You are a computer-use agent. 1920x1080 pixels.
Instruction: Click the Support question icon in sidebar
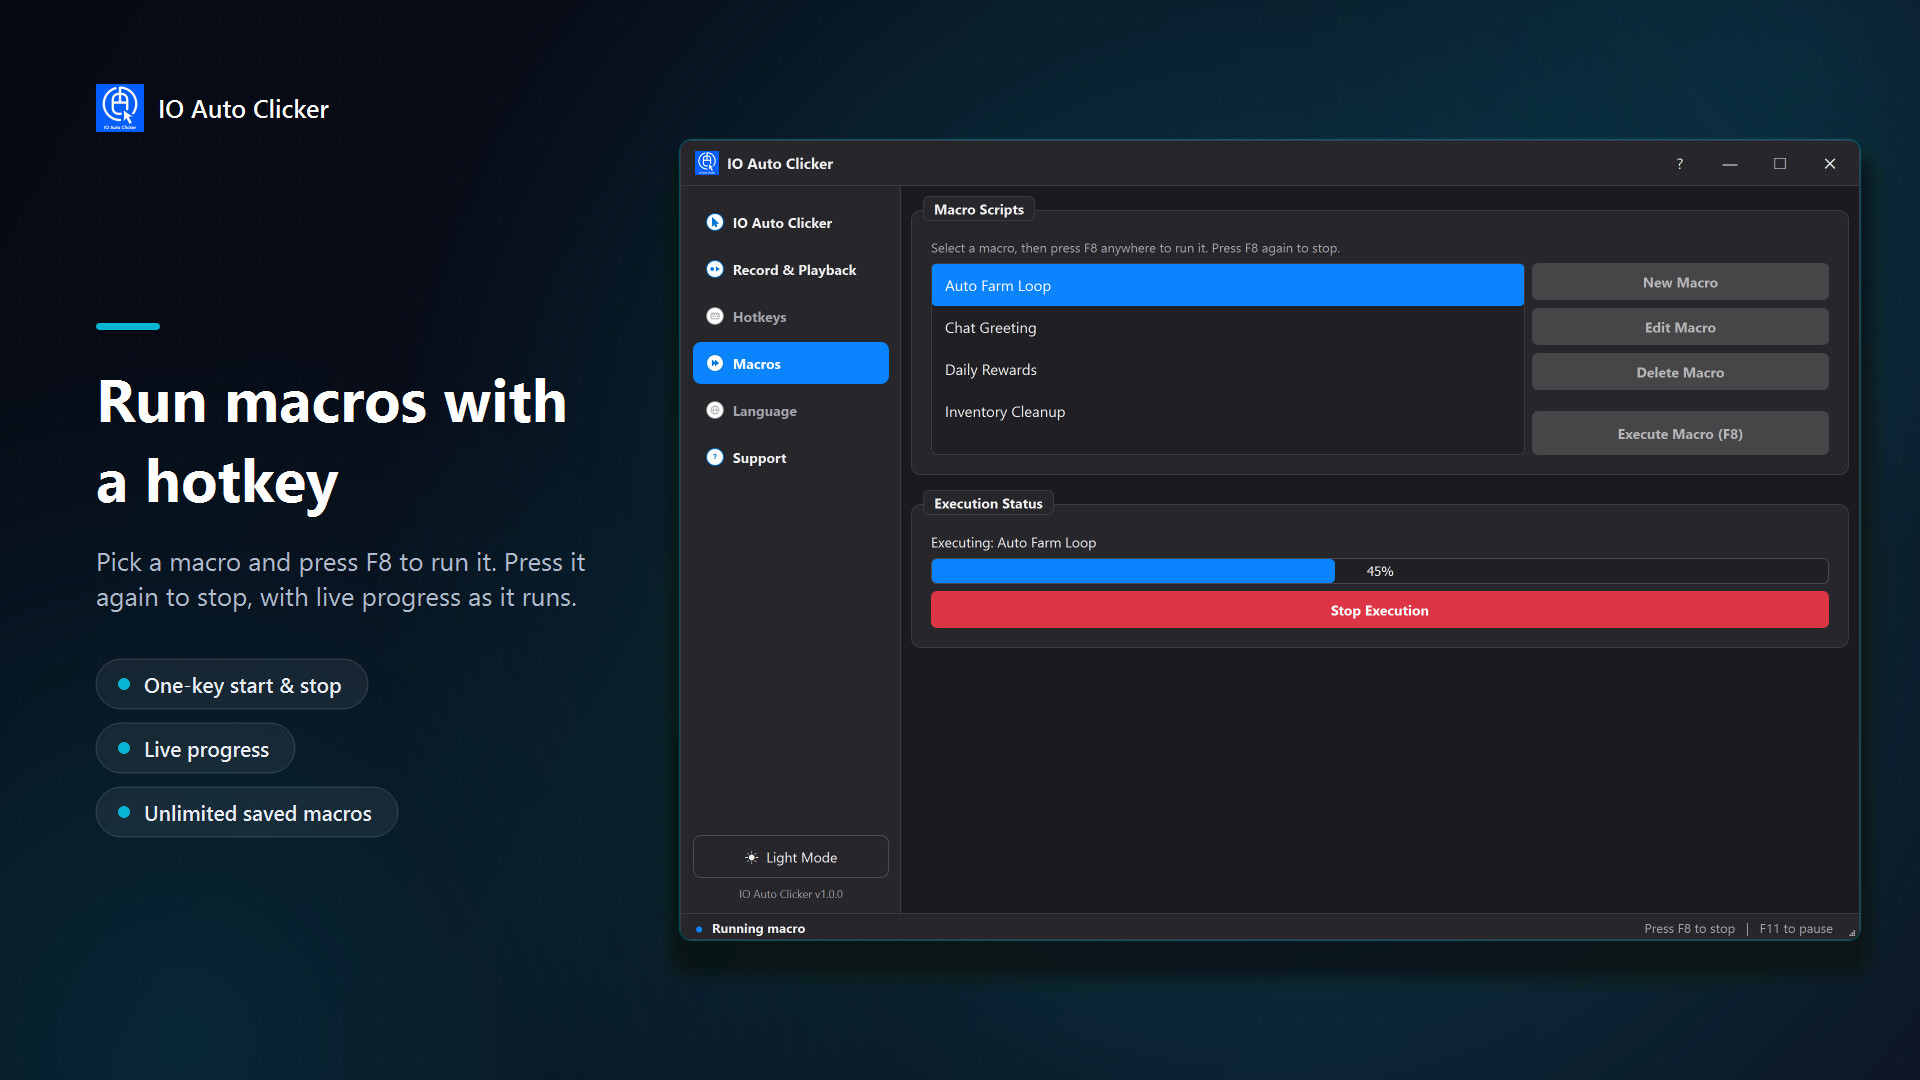[x=715, y=457]
